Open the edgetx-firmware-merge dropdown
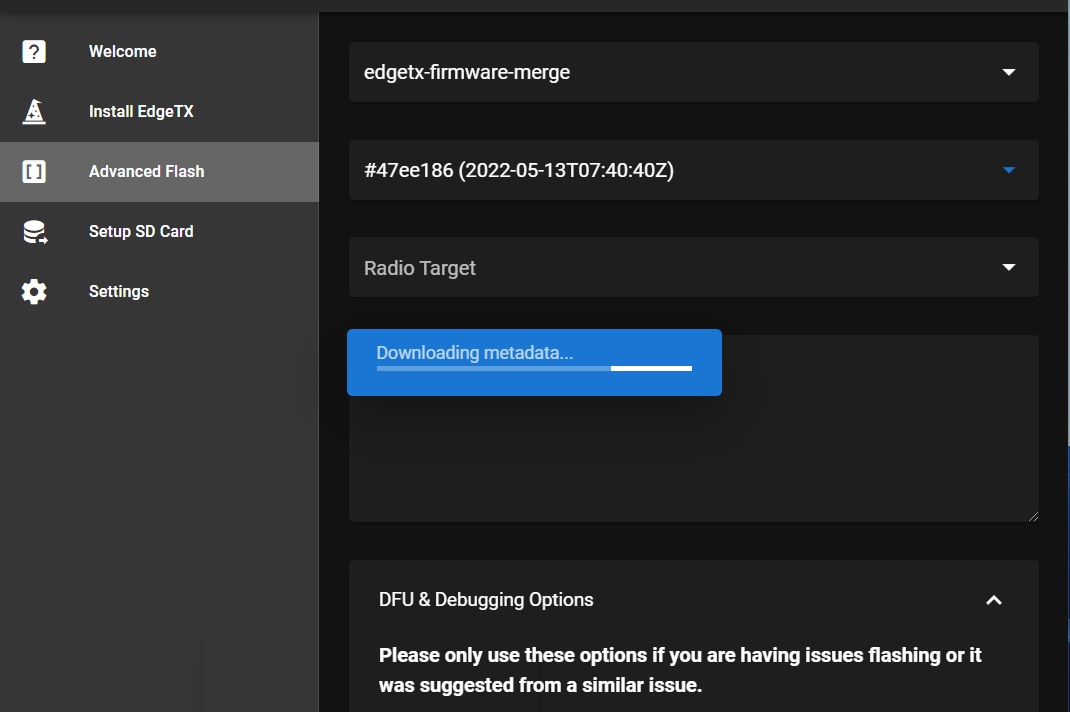Image resolution: width=1070 pixels, height=712 pixels. click(x=693, y=72)
